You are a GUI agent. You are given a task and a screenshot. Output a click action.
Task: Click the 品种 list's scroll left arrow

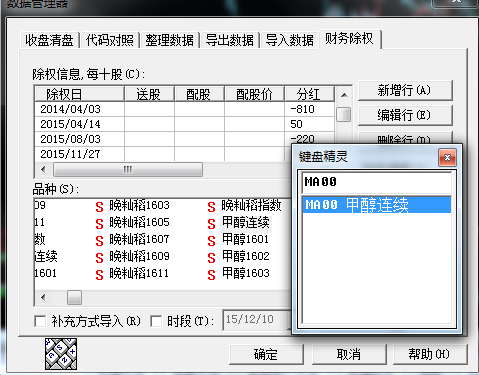coord(43,297)
